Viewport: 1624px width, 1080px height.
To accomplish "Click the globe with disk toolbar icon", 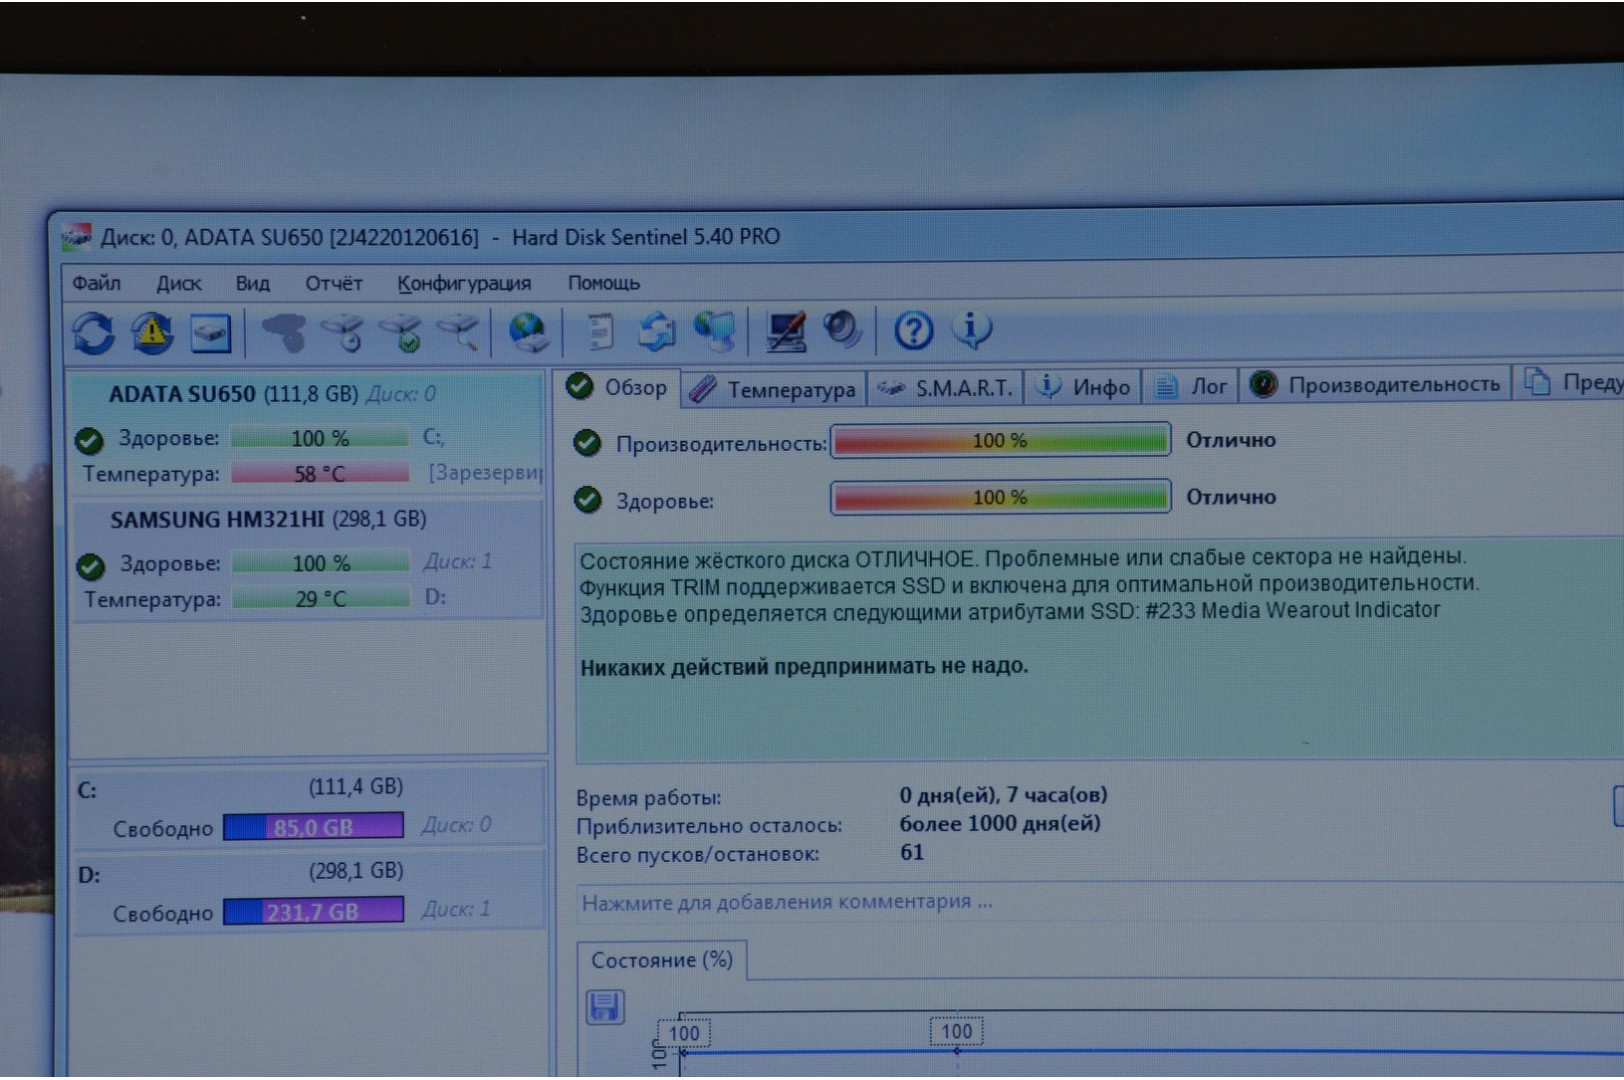I will click(x=528, y=332).
